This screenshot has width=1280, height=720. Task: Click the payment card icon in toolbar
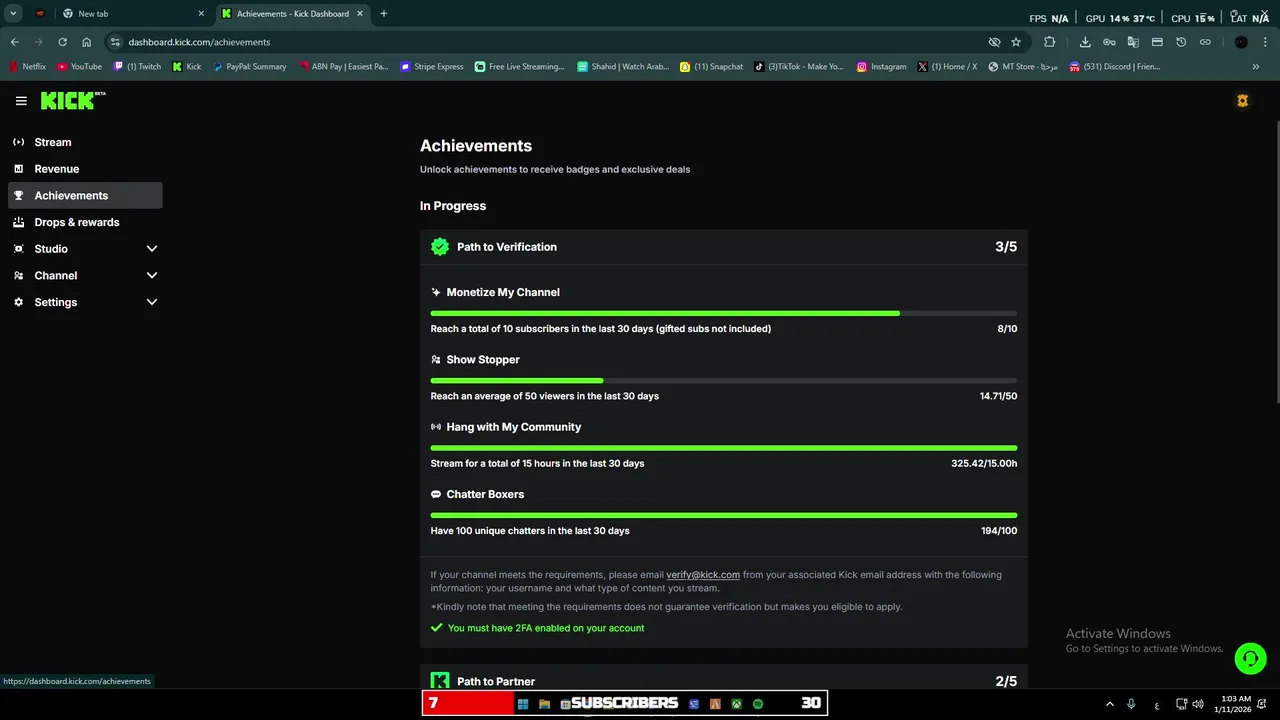point(1157,42)
